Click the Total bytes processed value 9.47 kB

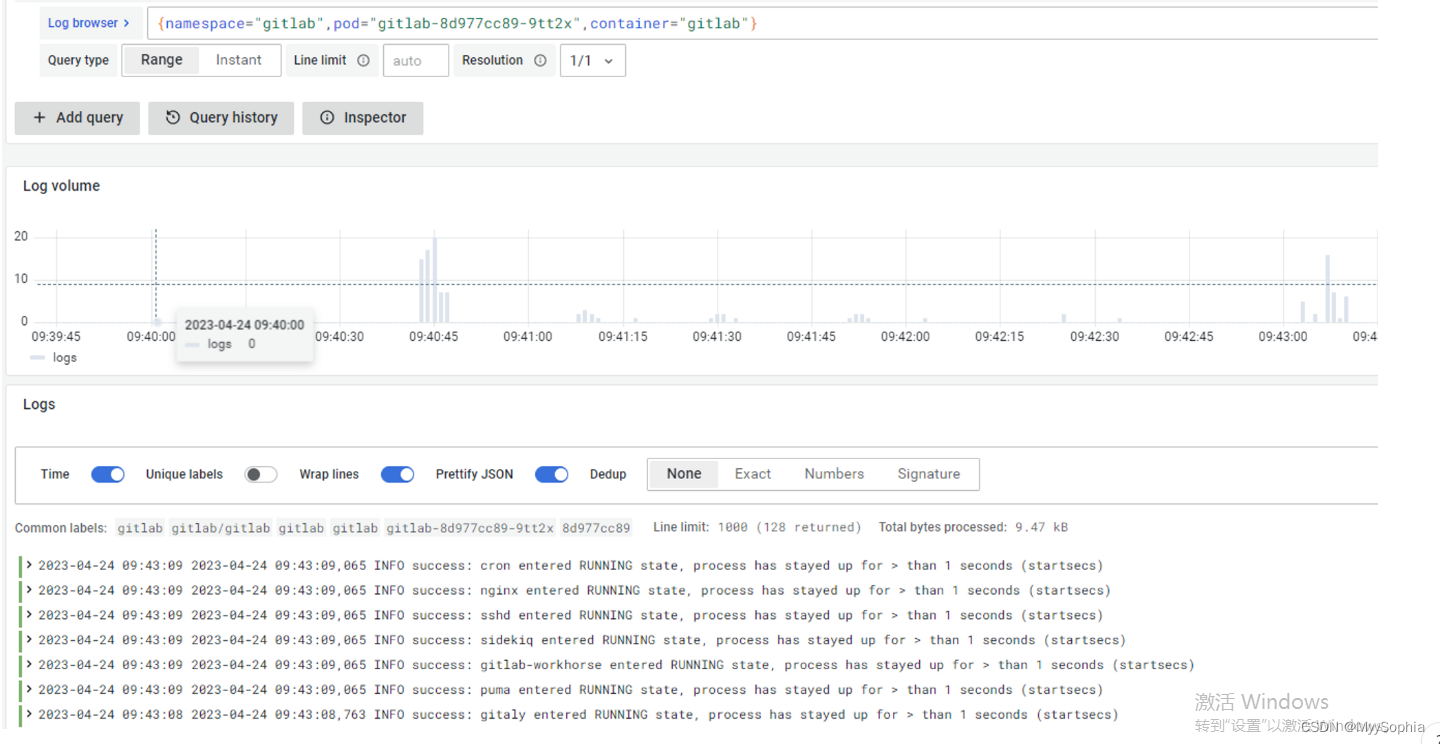tap(1041, 527)
